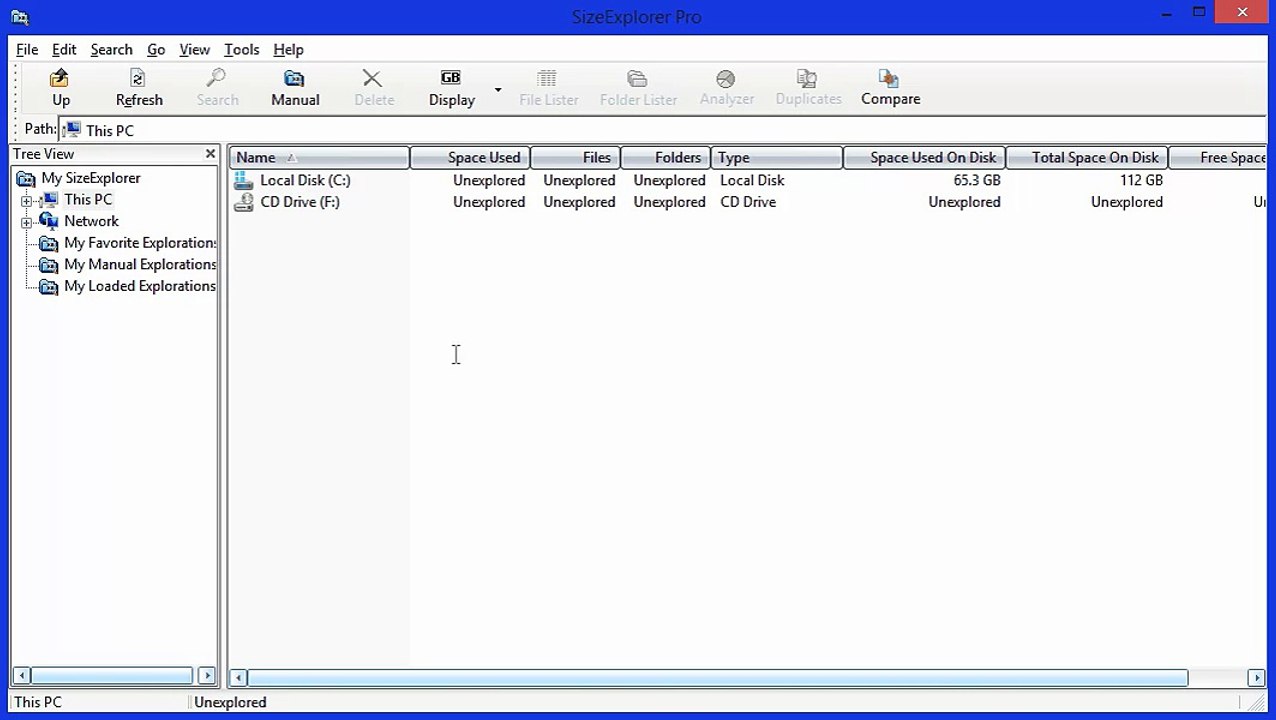Sort by the Space Used column header

[x=470, y=158]
